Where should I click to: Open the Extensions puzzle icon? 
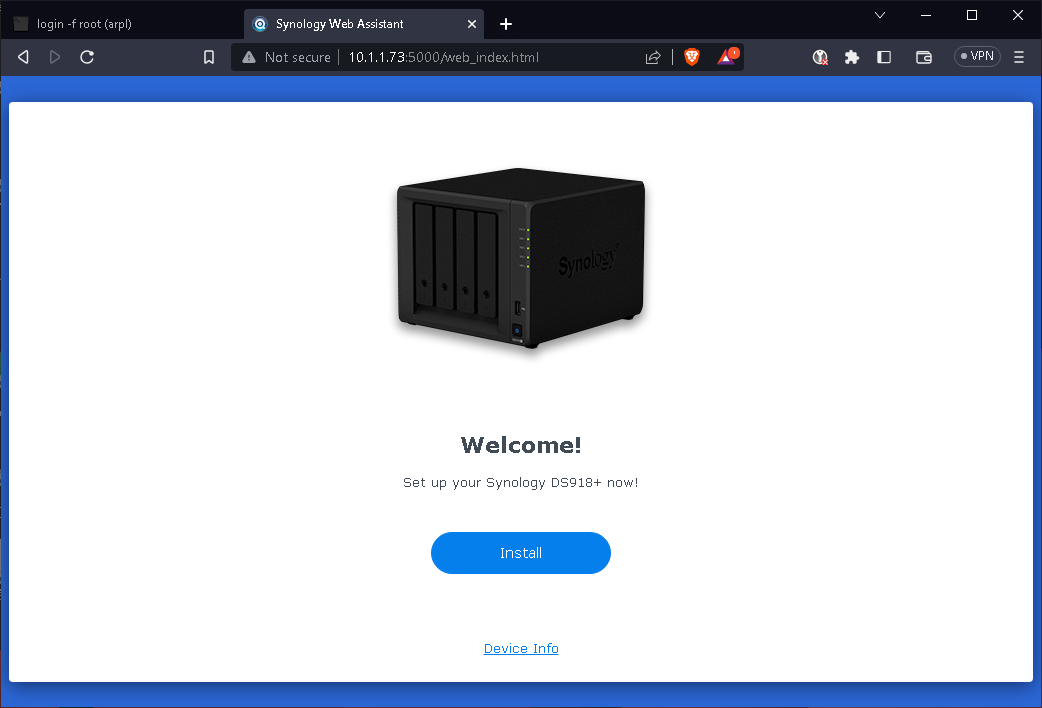852,57
